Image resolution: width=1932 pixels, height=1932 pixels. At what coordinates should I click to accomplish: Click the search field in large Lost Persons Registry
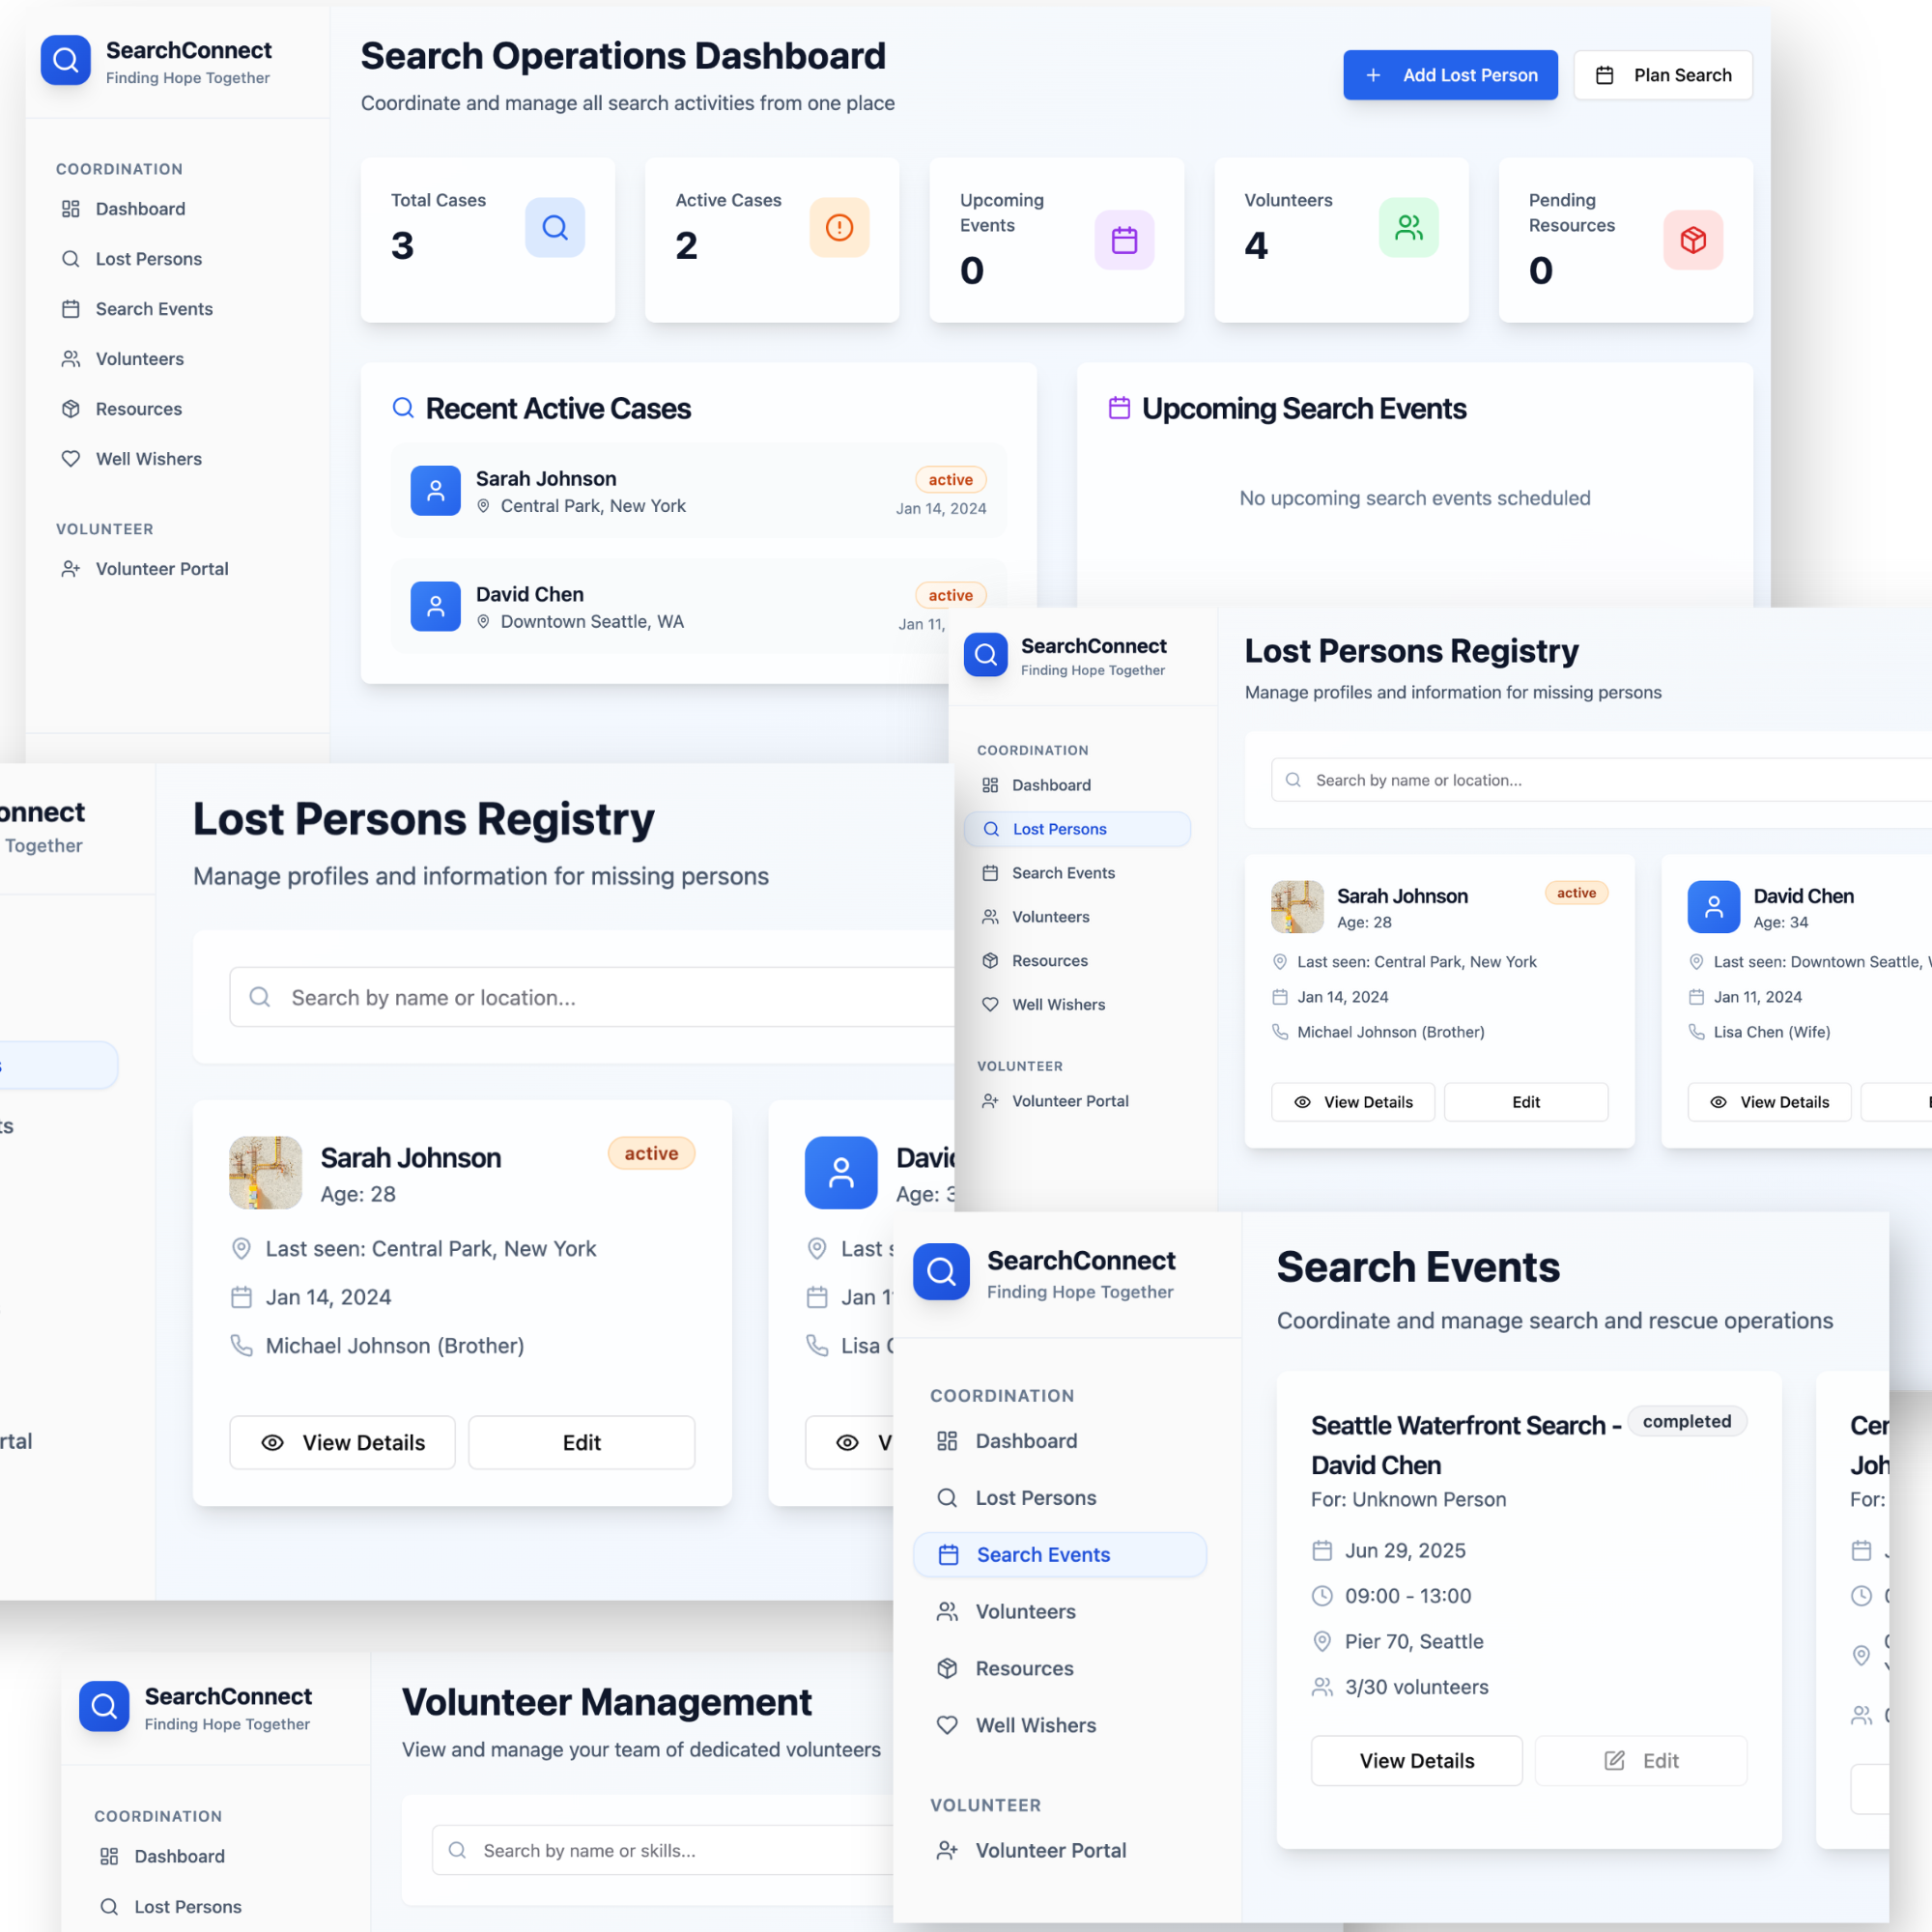[590, 997]
